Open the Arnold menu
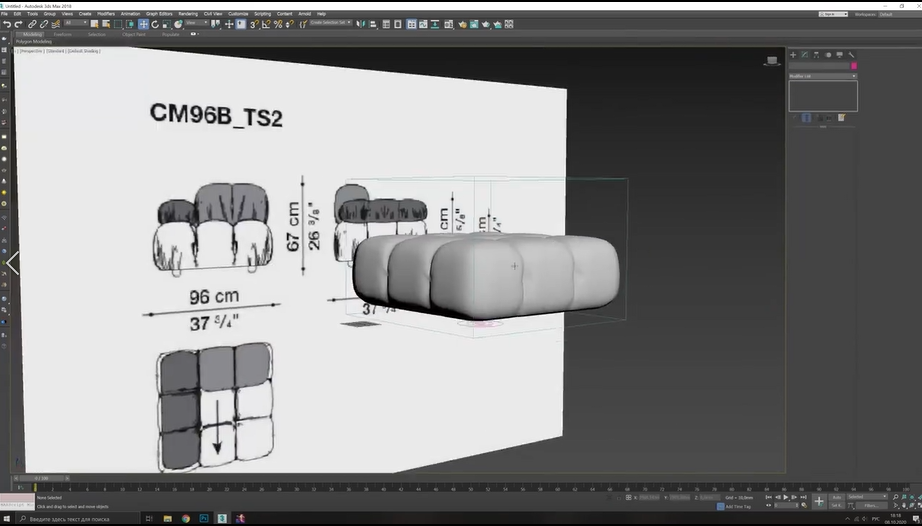 tap(305, 14)
